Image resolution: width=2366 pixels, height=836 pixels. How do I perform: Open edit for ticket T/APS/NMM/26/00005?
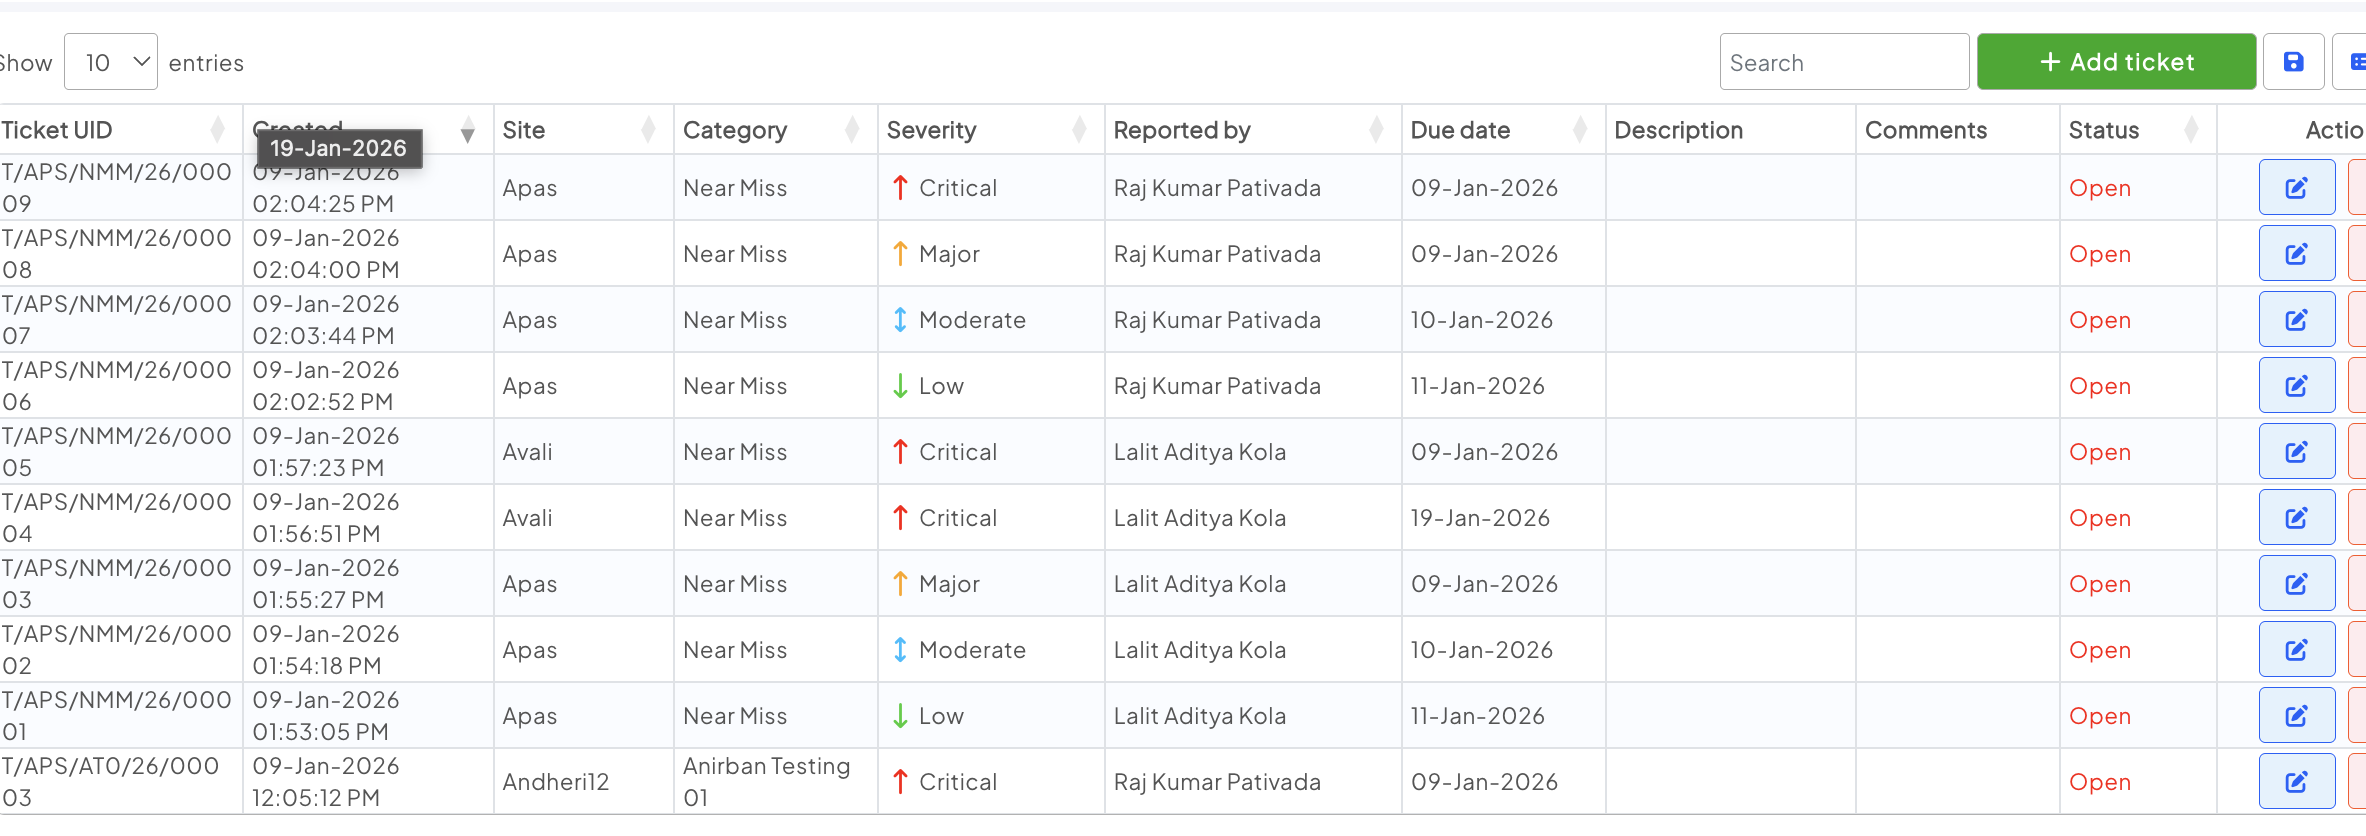pyautogui.click(x=2296, y=452)
